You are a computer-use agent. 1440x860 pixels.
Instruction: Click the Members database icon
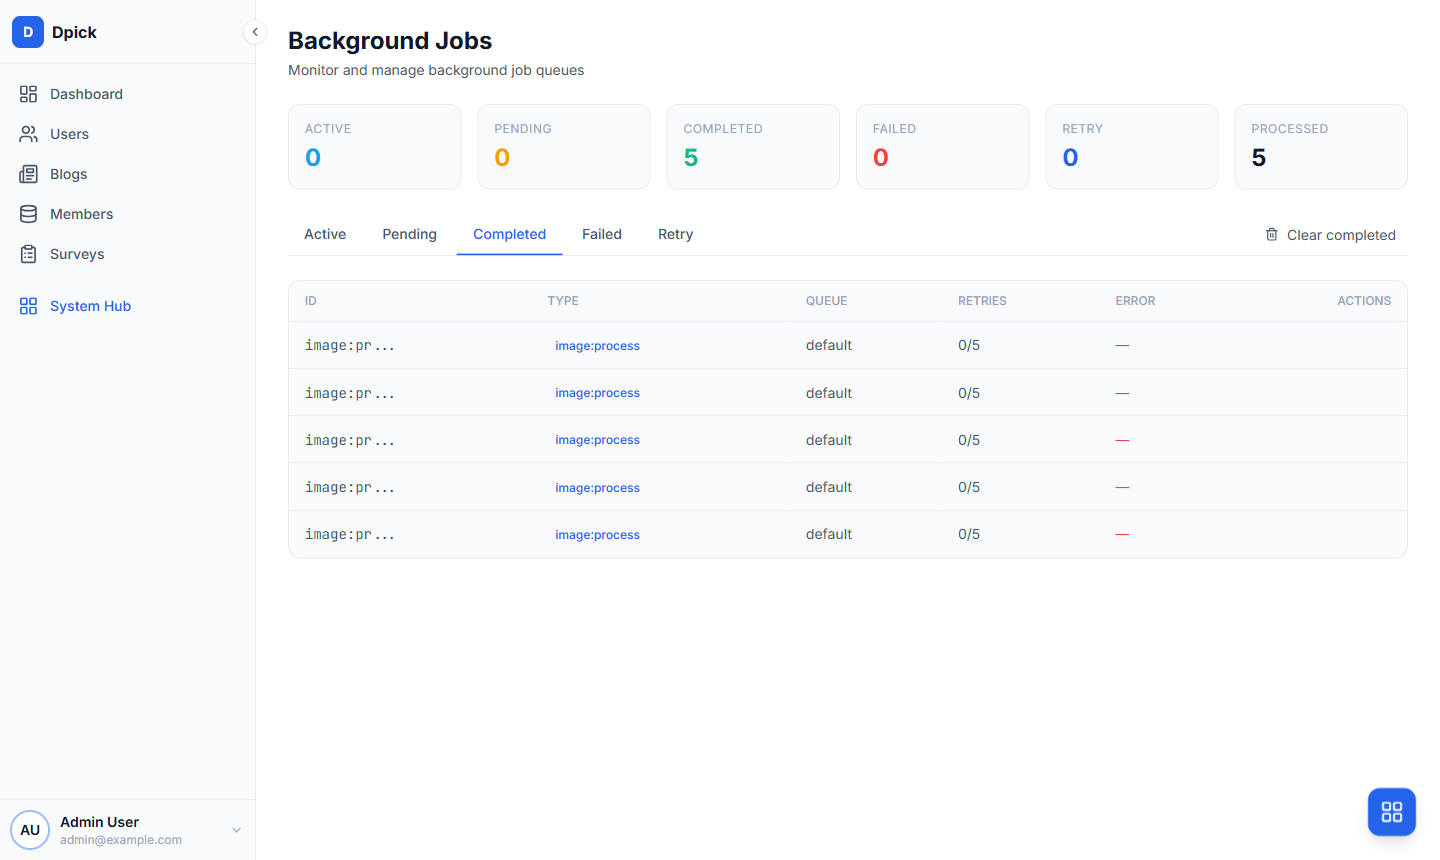click(x=29, y=214)
